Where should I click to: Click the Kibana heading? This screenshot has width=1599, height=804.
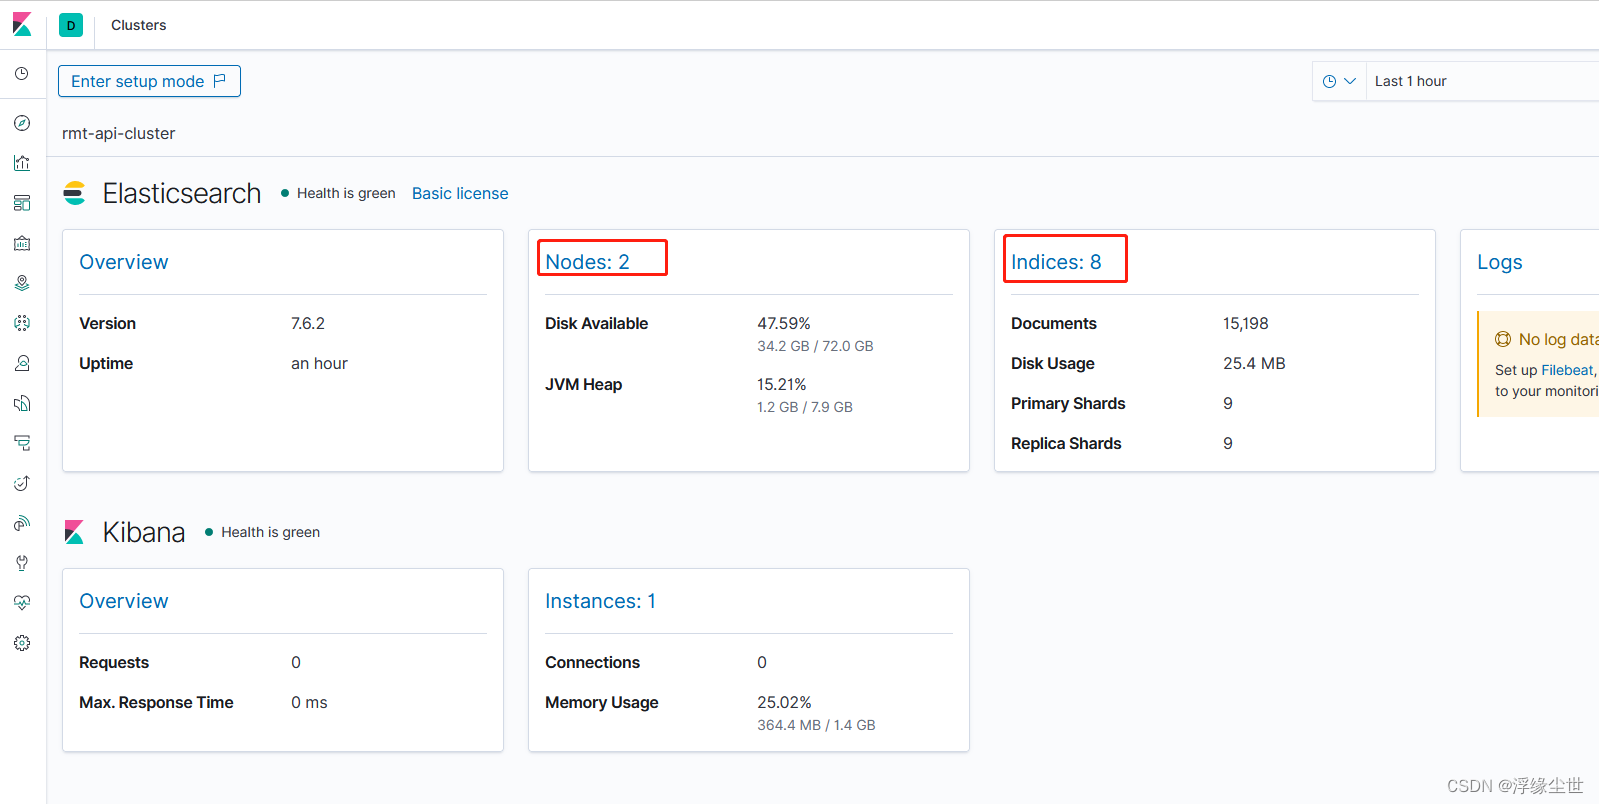[144, 532]
